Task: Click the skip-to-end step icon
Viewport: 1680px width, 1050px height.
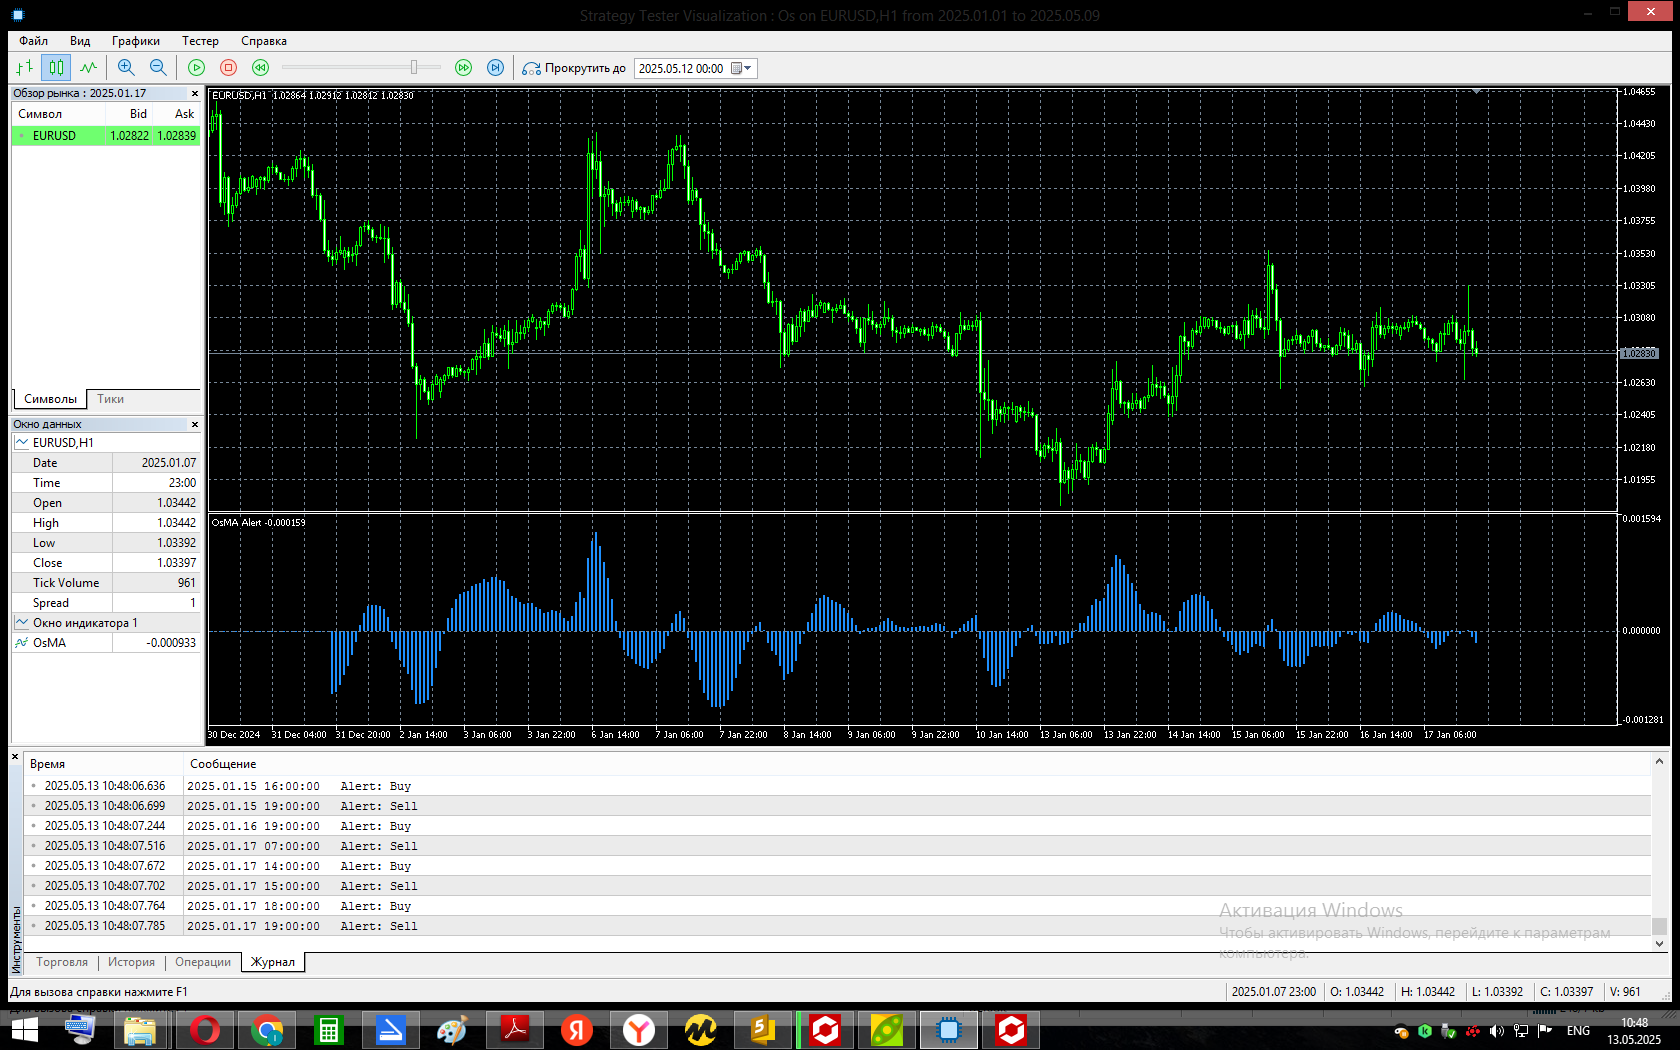Action: coord(495,68)
